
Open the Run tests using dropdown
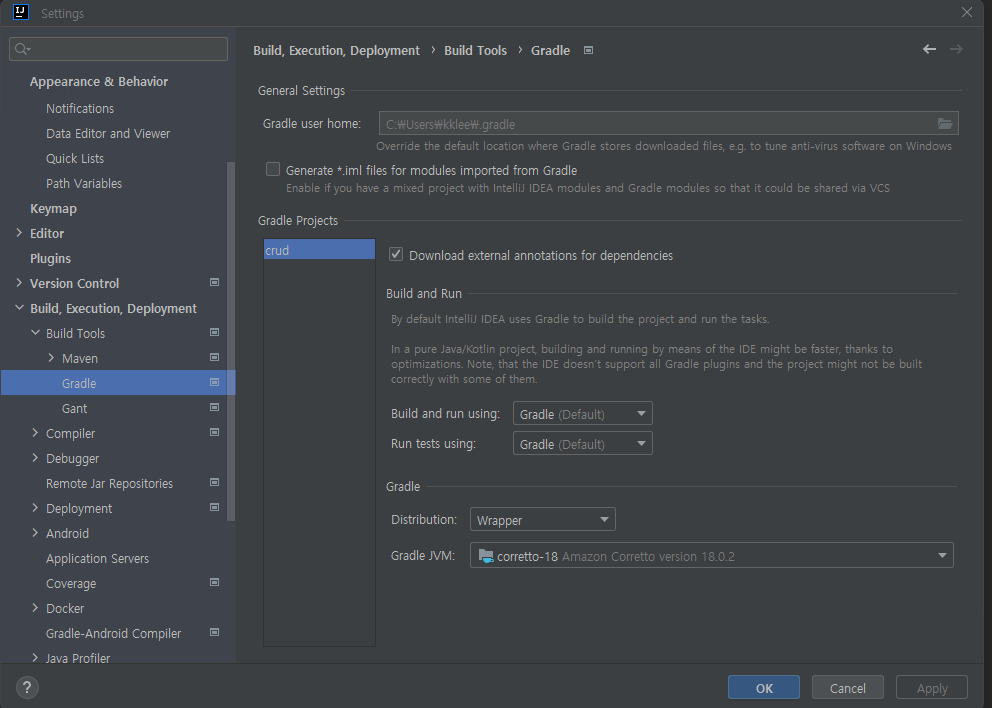(583, 444)
